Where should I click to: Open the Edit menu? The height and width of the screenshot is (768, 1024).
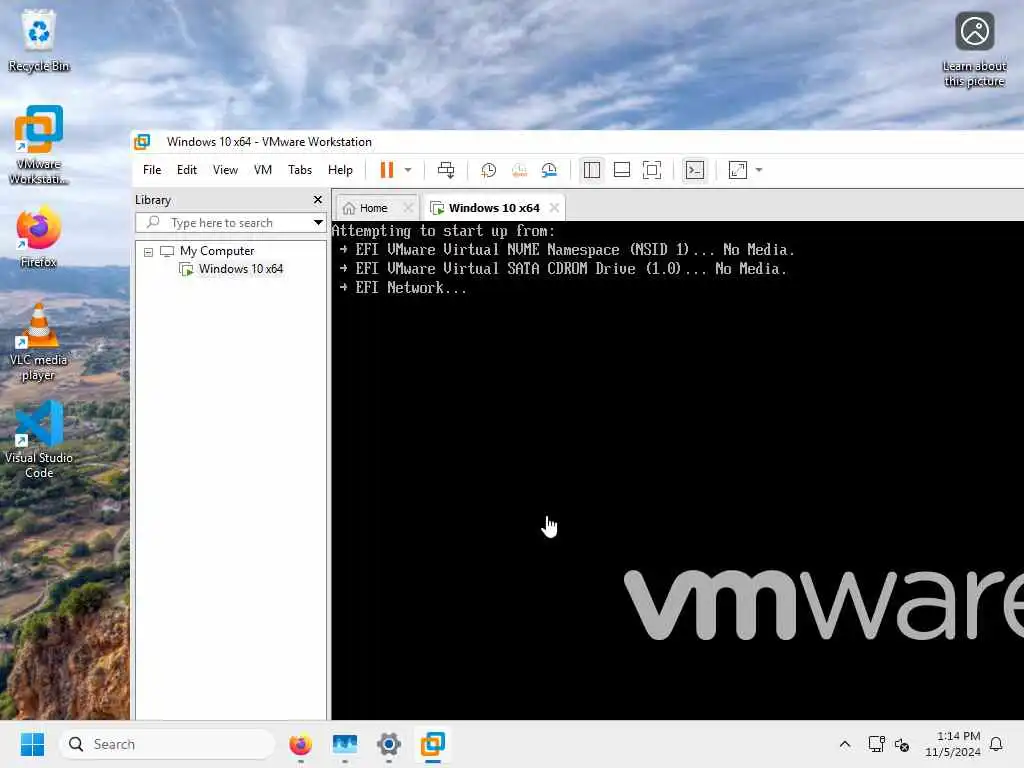point(187,170)
